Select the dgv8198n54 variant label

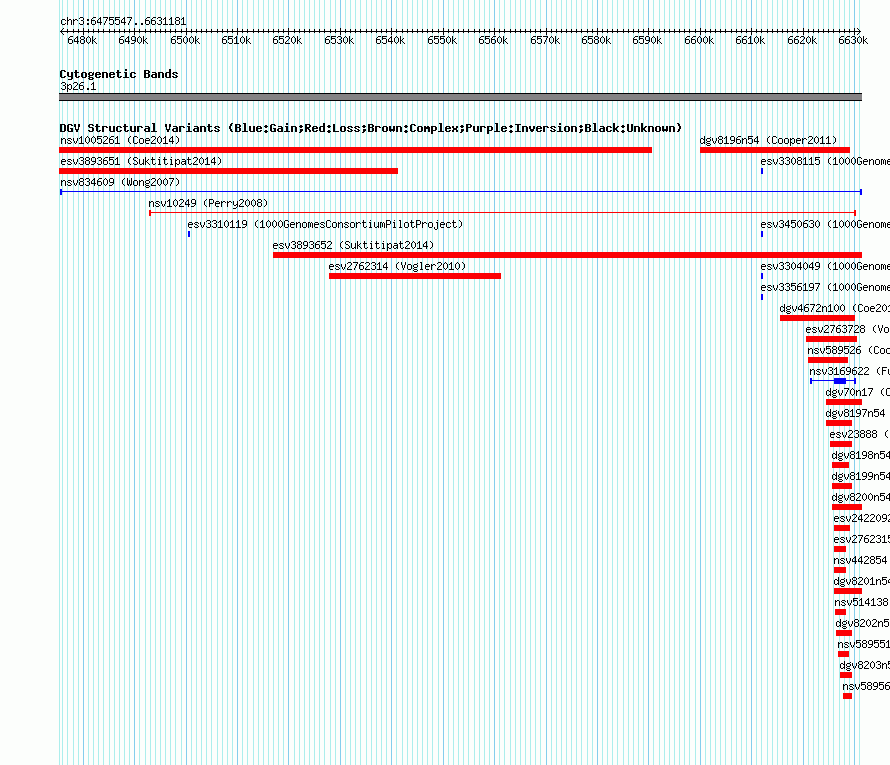[860, 455]
